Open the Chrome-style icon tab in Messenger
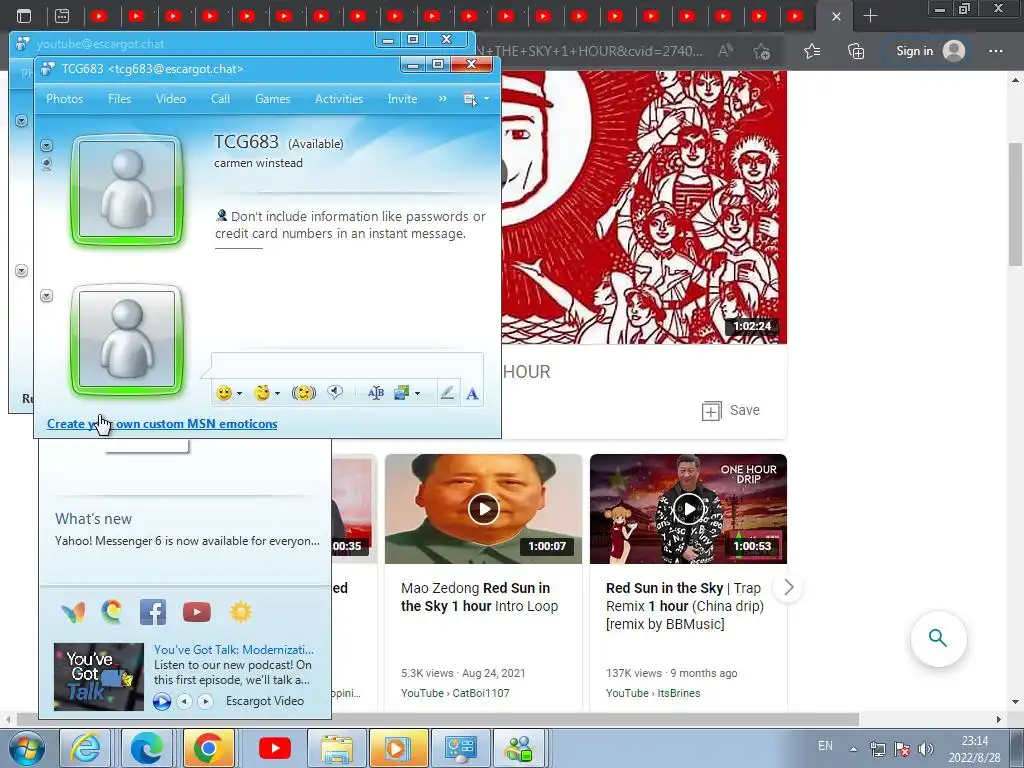This screenshot has width=1024, height=768. [x=112, y=611]
